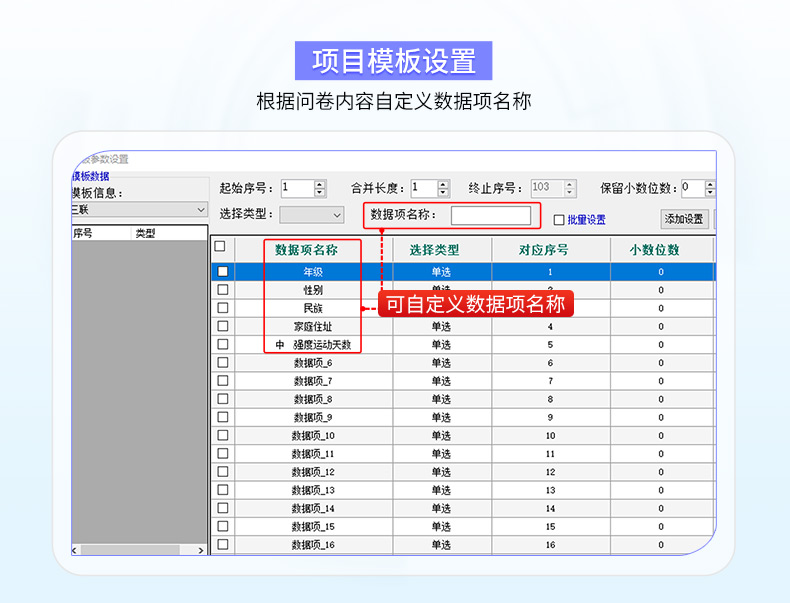Click the 数据项名称 column header

pyautogui.click(x=313, y=249)
